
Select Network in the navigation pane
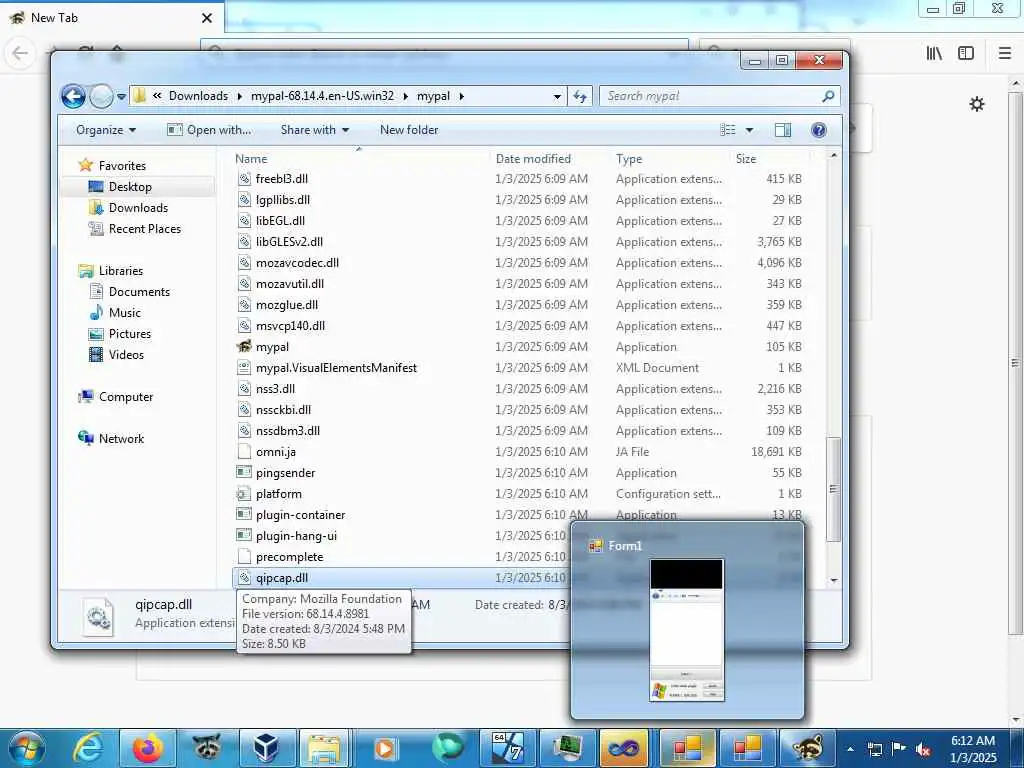click(111, 439)
